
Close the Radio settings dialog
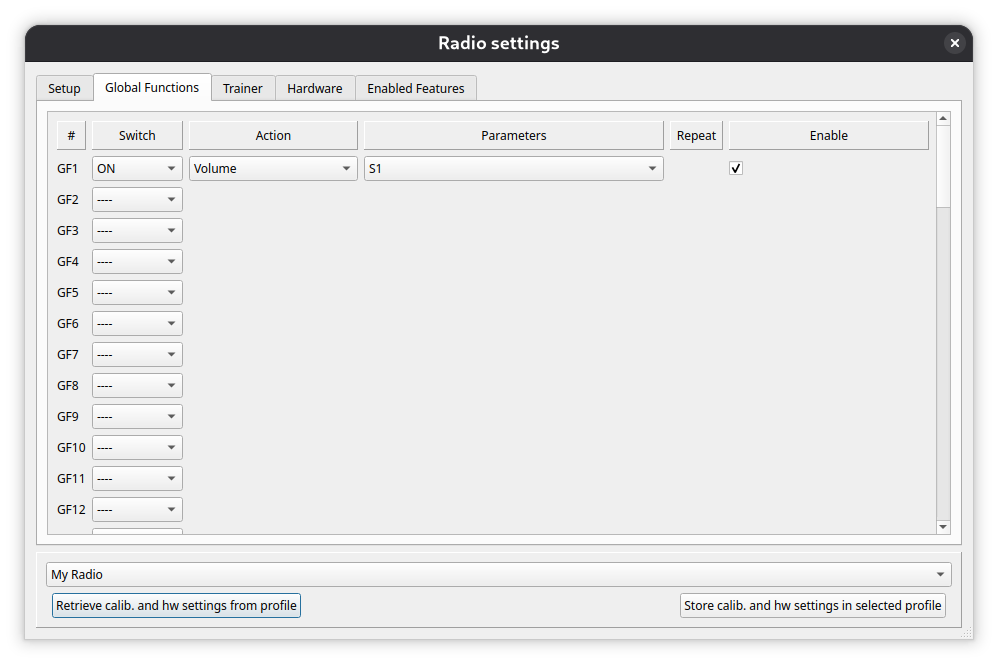tap(954, 43)
